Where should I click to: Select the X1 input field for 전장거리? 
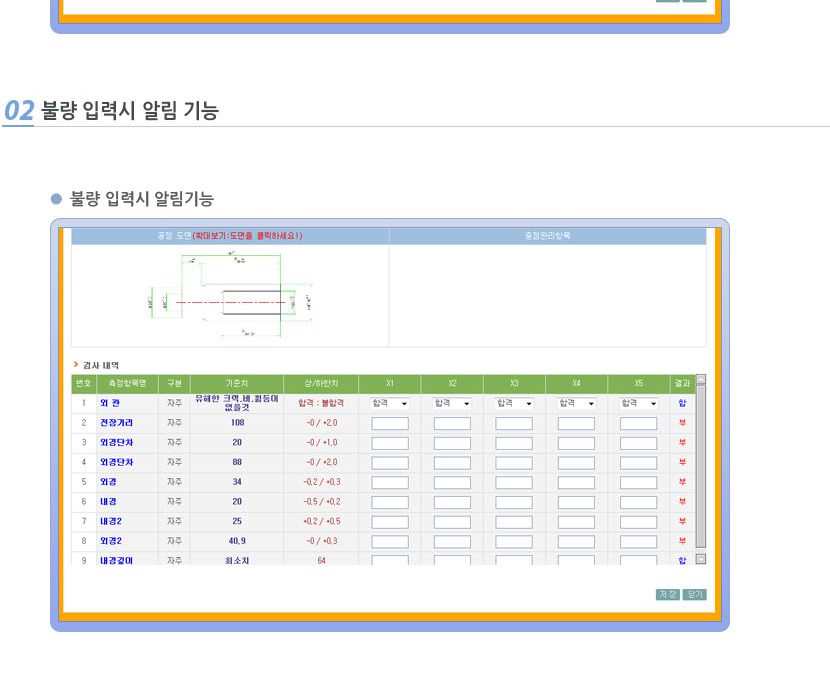click(390, 423)
